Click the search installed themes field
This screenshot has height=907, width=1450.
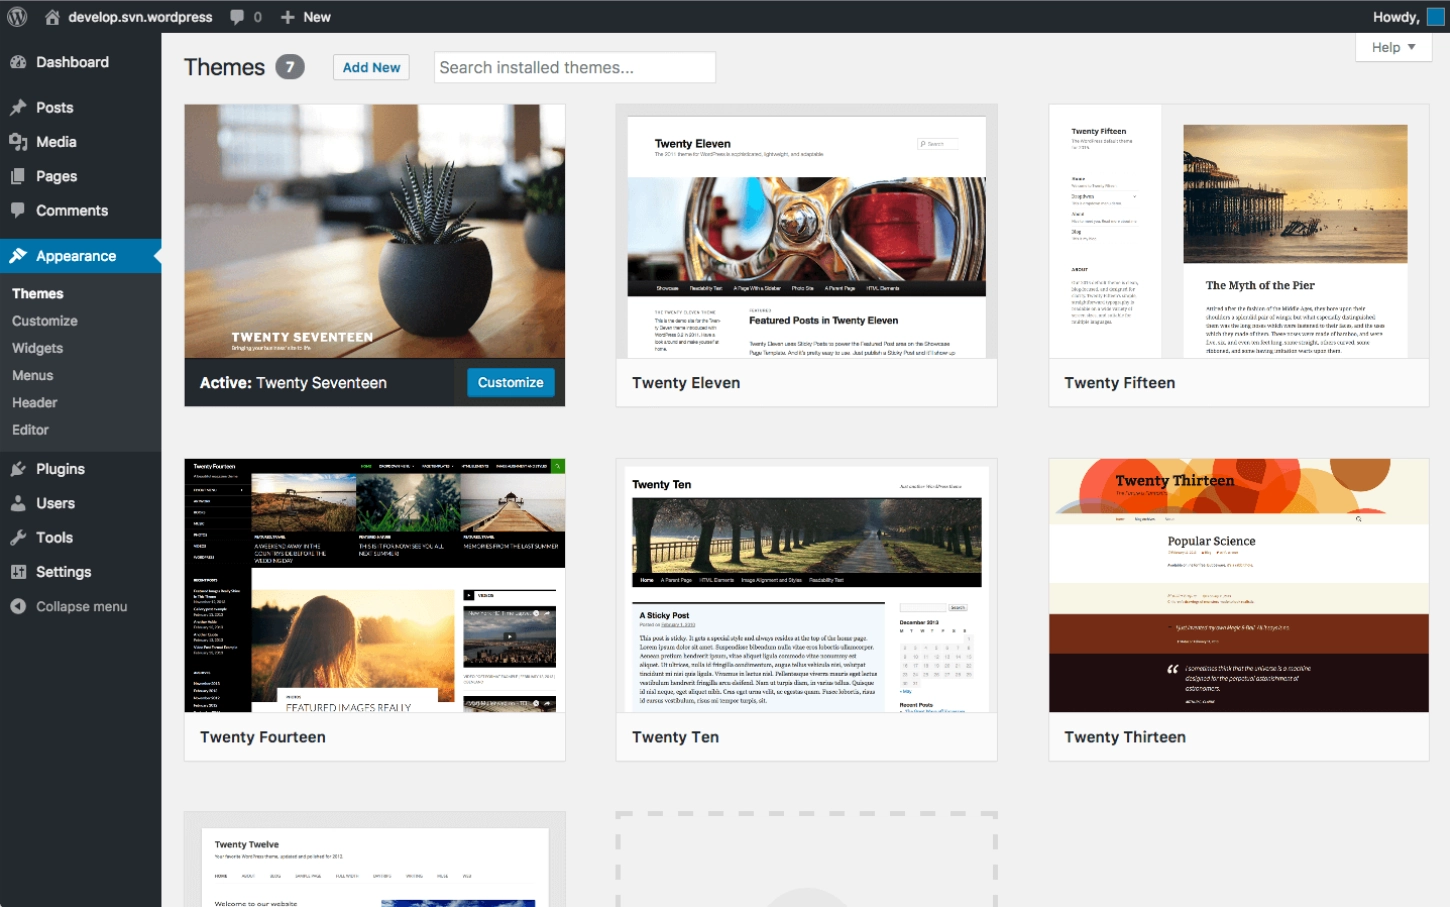tap(573, 67)
